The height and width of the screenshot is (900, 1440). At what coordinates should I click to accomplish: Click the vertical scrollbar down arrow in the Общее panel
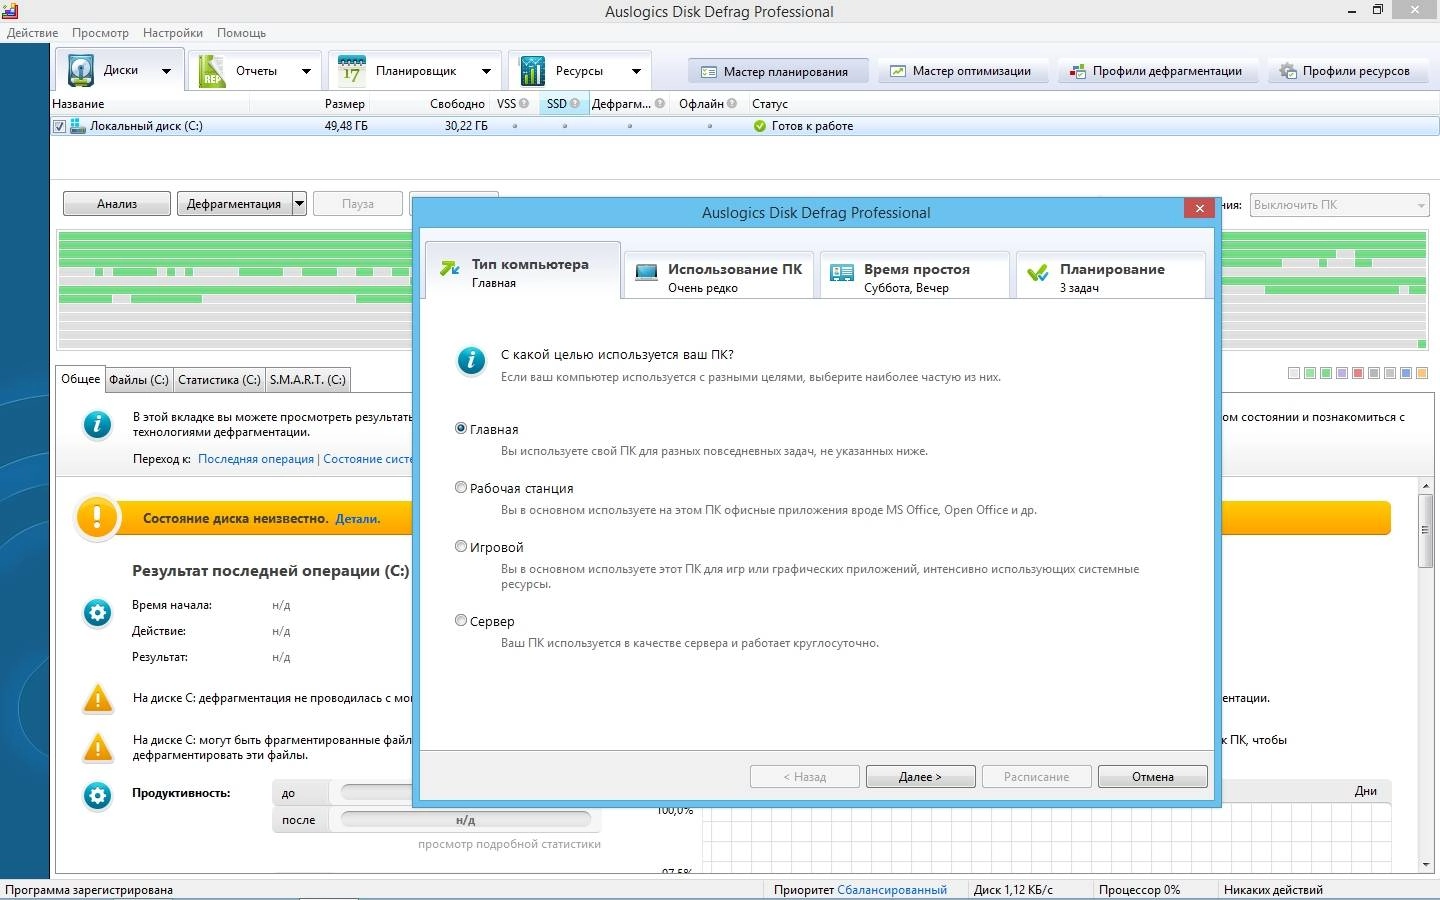tap(1426, 865)
